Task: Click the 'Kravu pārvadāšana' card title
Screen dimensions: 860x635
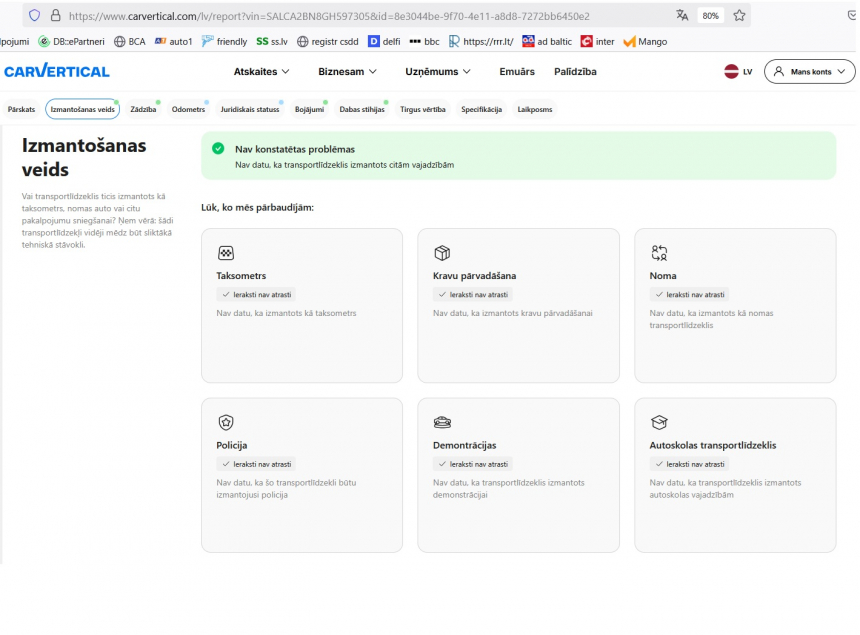Action: click(474, 276)
